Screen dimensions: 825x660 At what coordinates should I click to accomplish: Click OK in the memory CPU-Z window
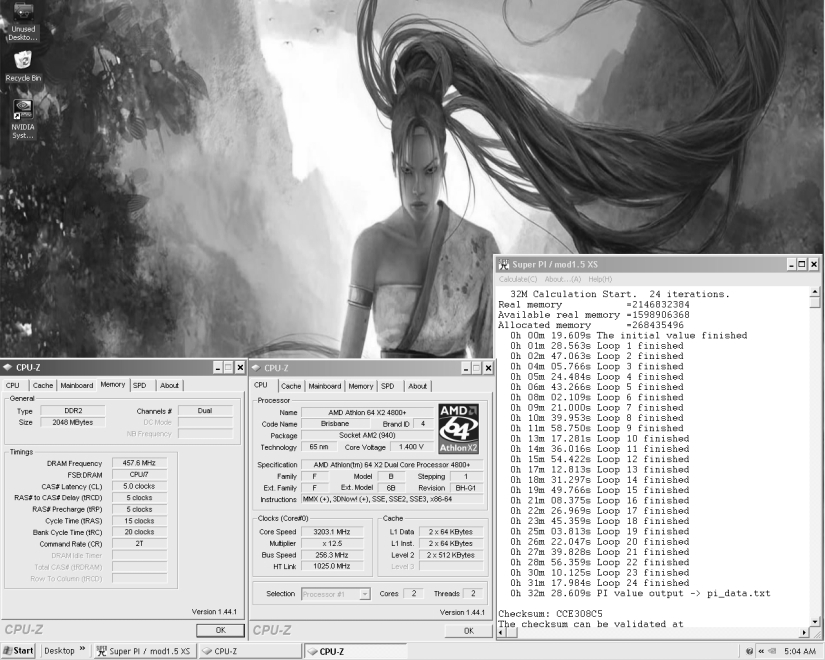coord(220,630)
